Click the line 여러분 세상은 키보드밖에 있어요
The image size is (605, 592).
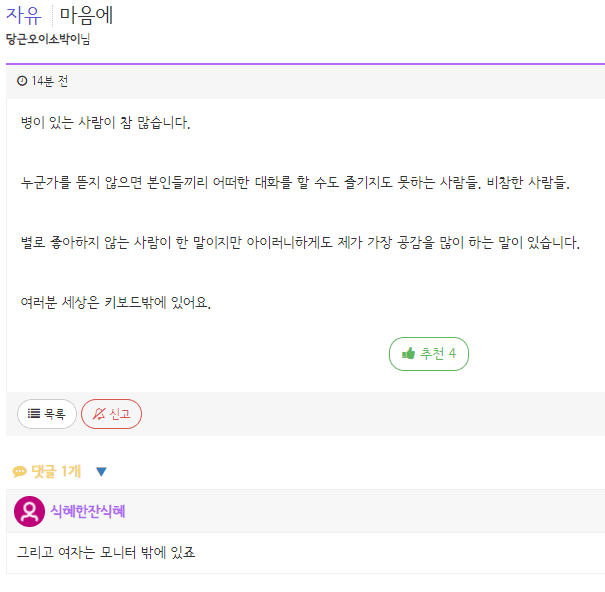click(116, 302)
